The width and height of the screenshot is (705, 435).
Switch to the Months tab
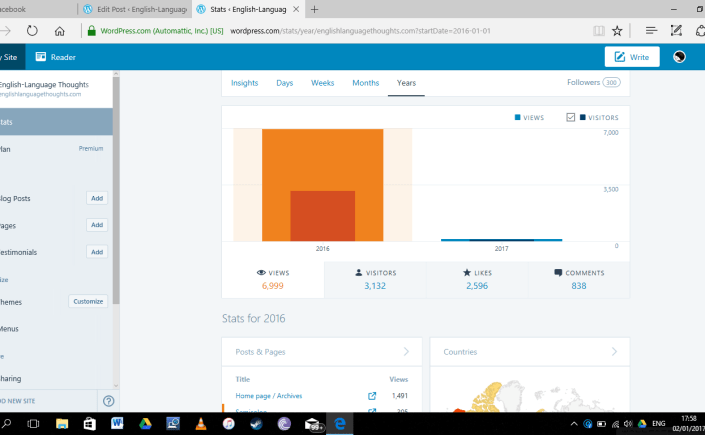365,83
